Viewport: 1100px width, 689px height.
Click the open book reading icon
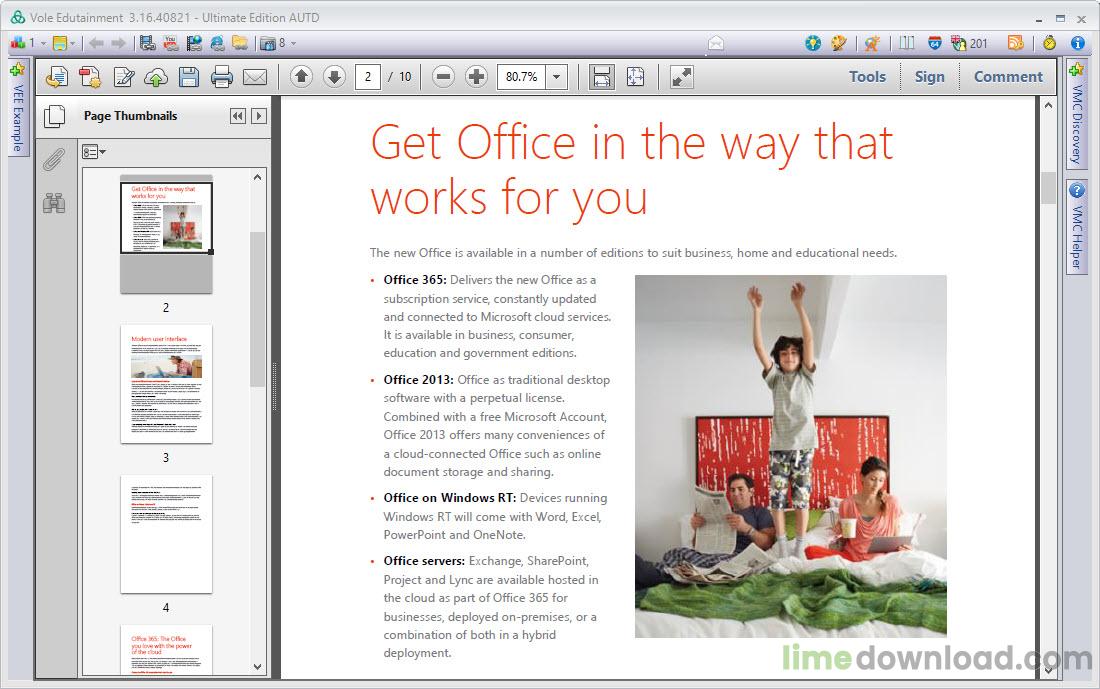pos(907,43)
